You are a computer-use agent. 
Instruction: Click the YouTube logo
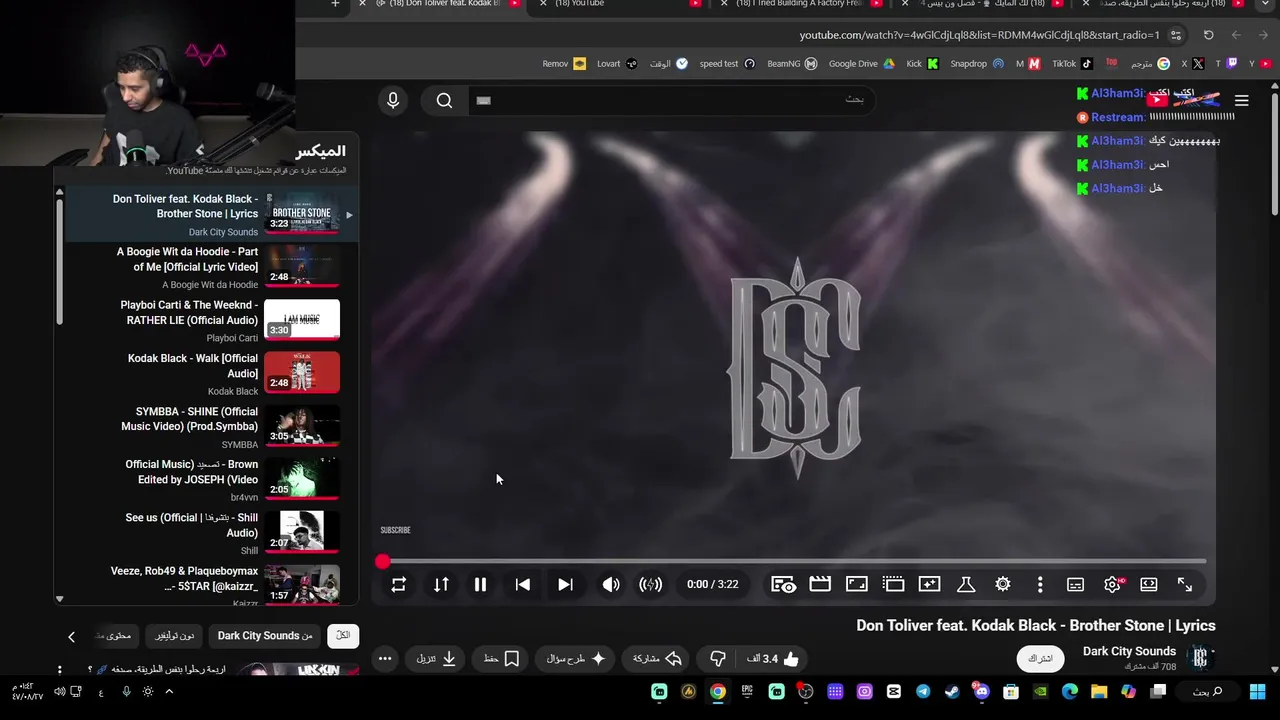click(x=1183, y=99)
